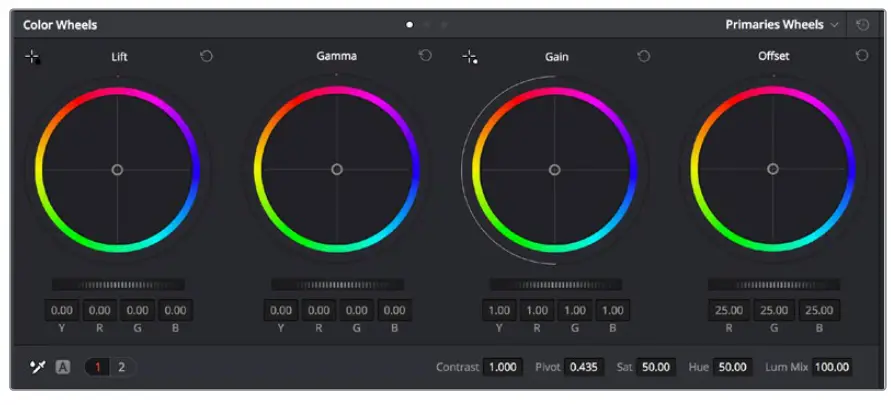Click the Gamma master wheel slider

338,285
